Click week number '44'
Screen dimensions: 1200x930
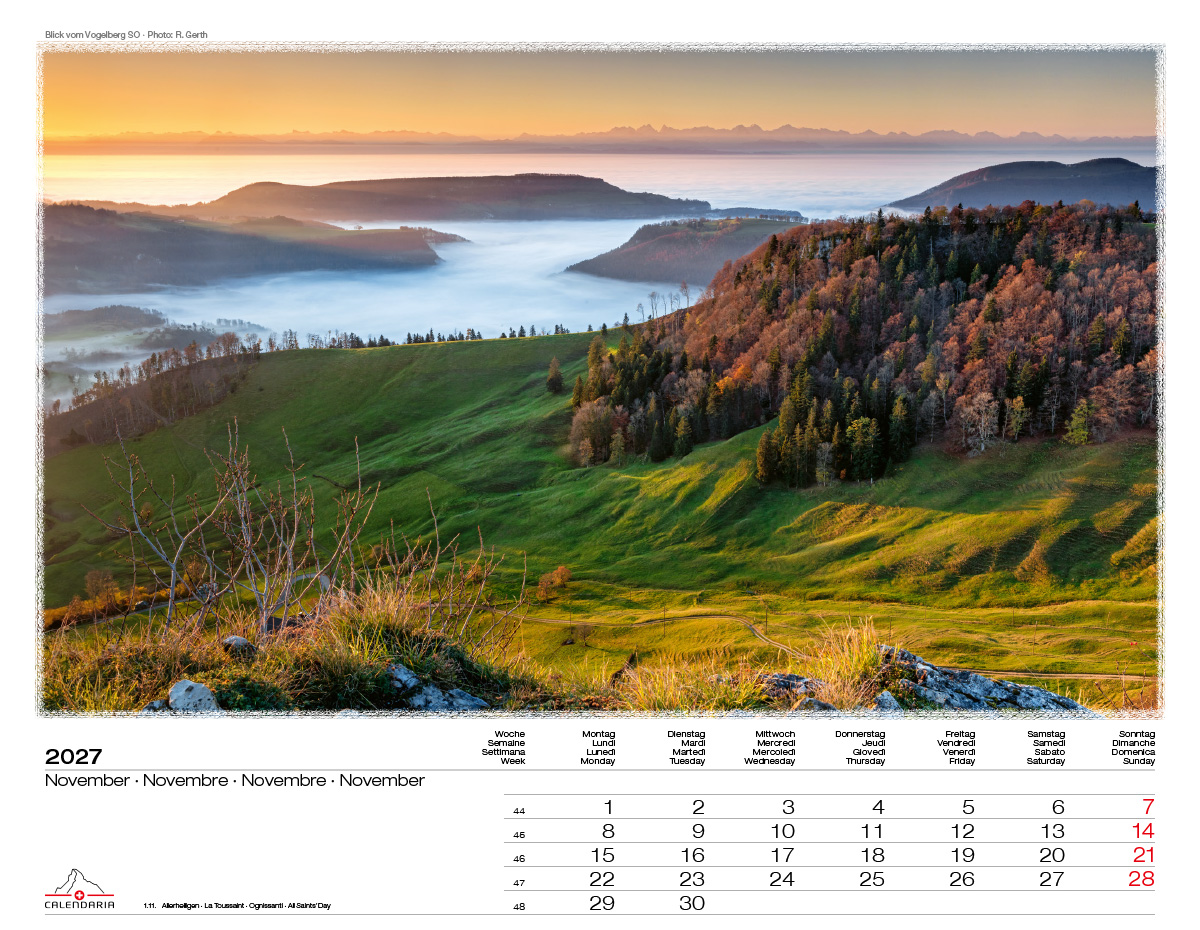[x=519, y=811]
